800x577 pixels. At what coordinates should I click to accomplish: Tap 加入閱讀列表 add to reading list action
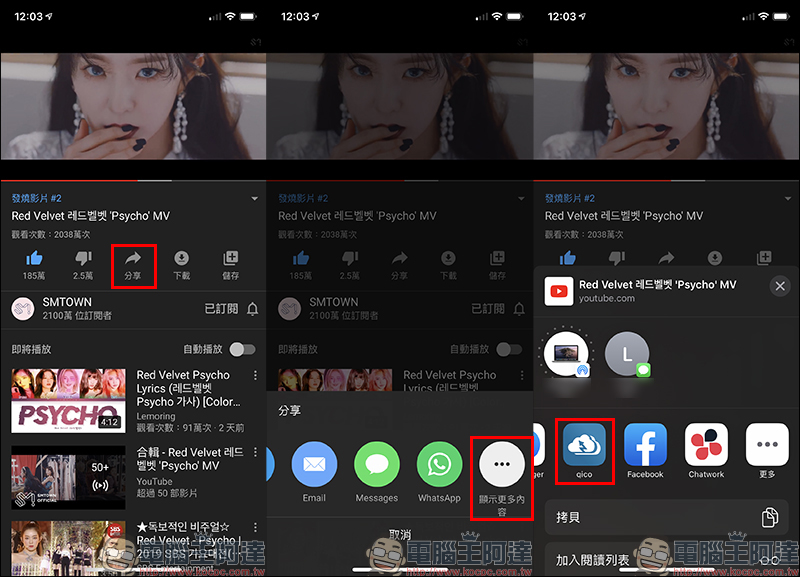click(x=667, y=560)
